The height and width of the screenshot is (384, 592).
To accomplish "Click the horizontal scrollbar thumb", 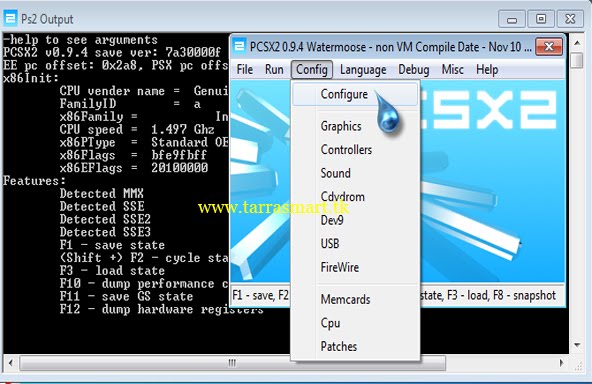I will click(233, 363).
